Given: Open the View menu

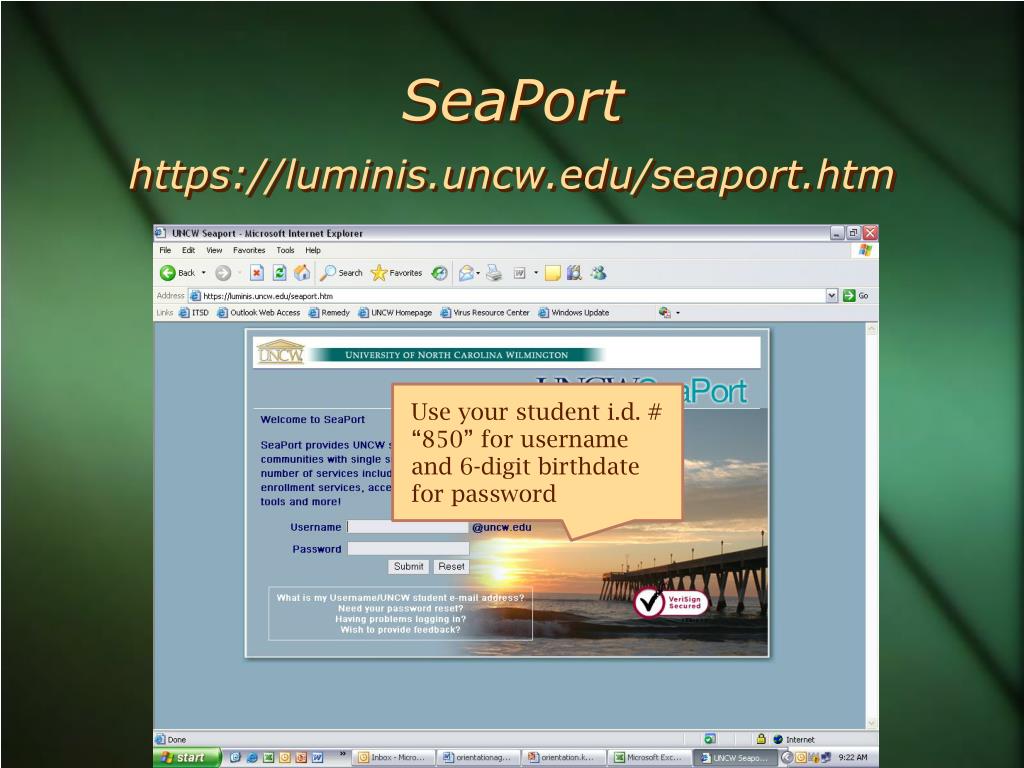Looking at the screenshot, I should coord(214,250).
